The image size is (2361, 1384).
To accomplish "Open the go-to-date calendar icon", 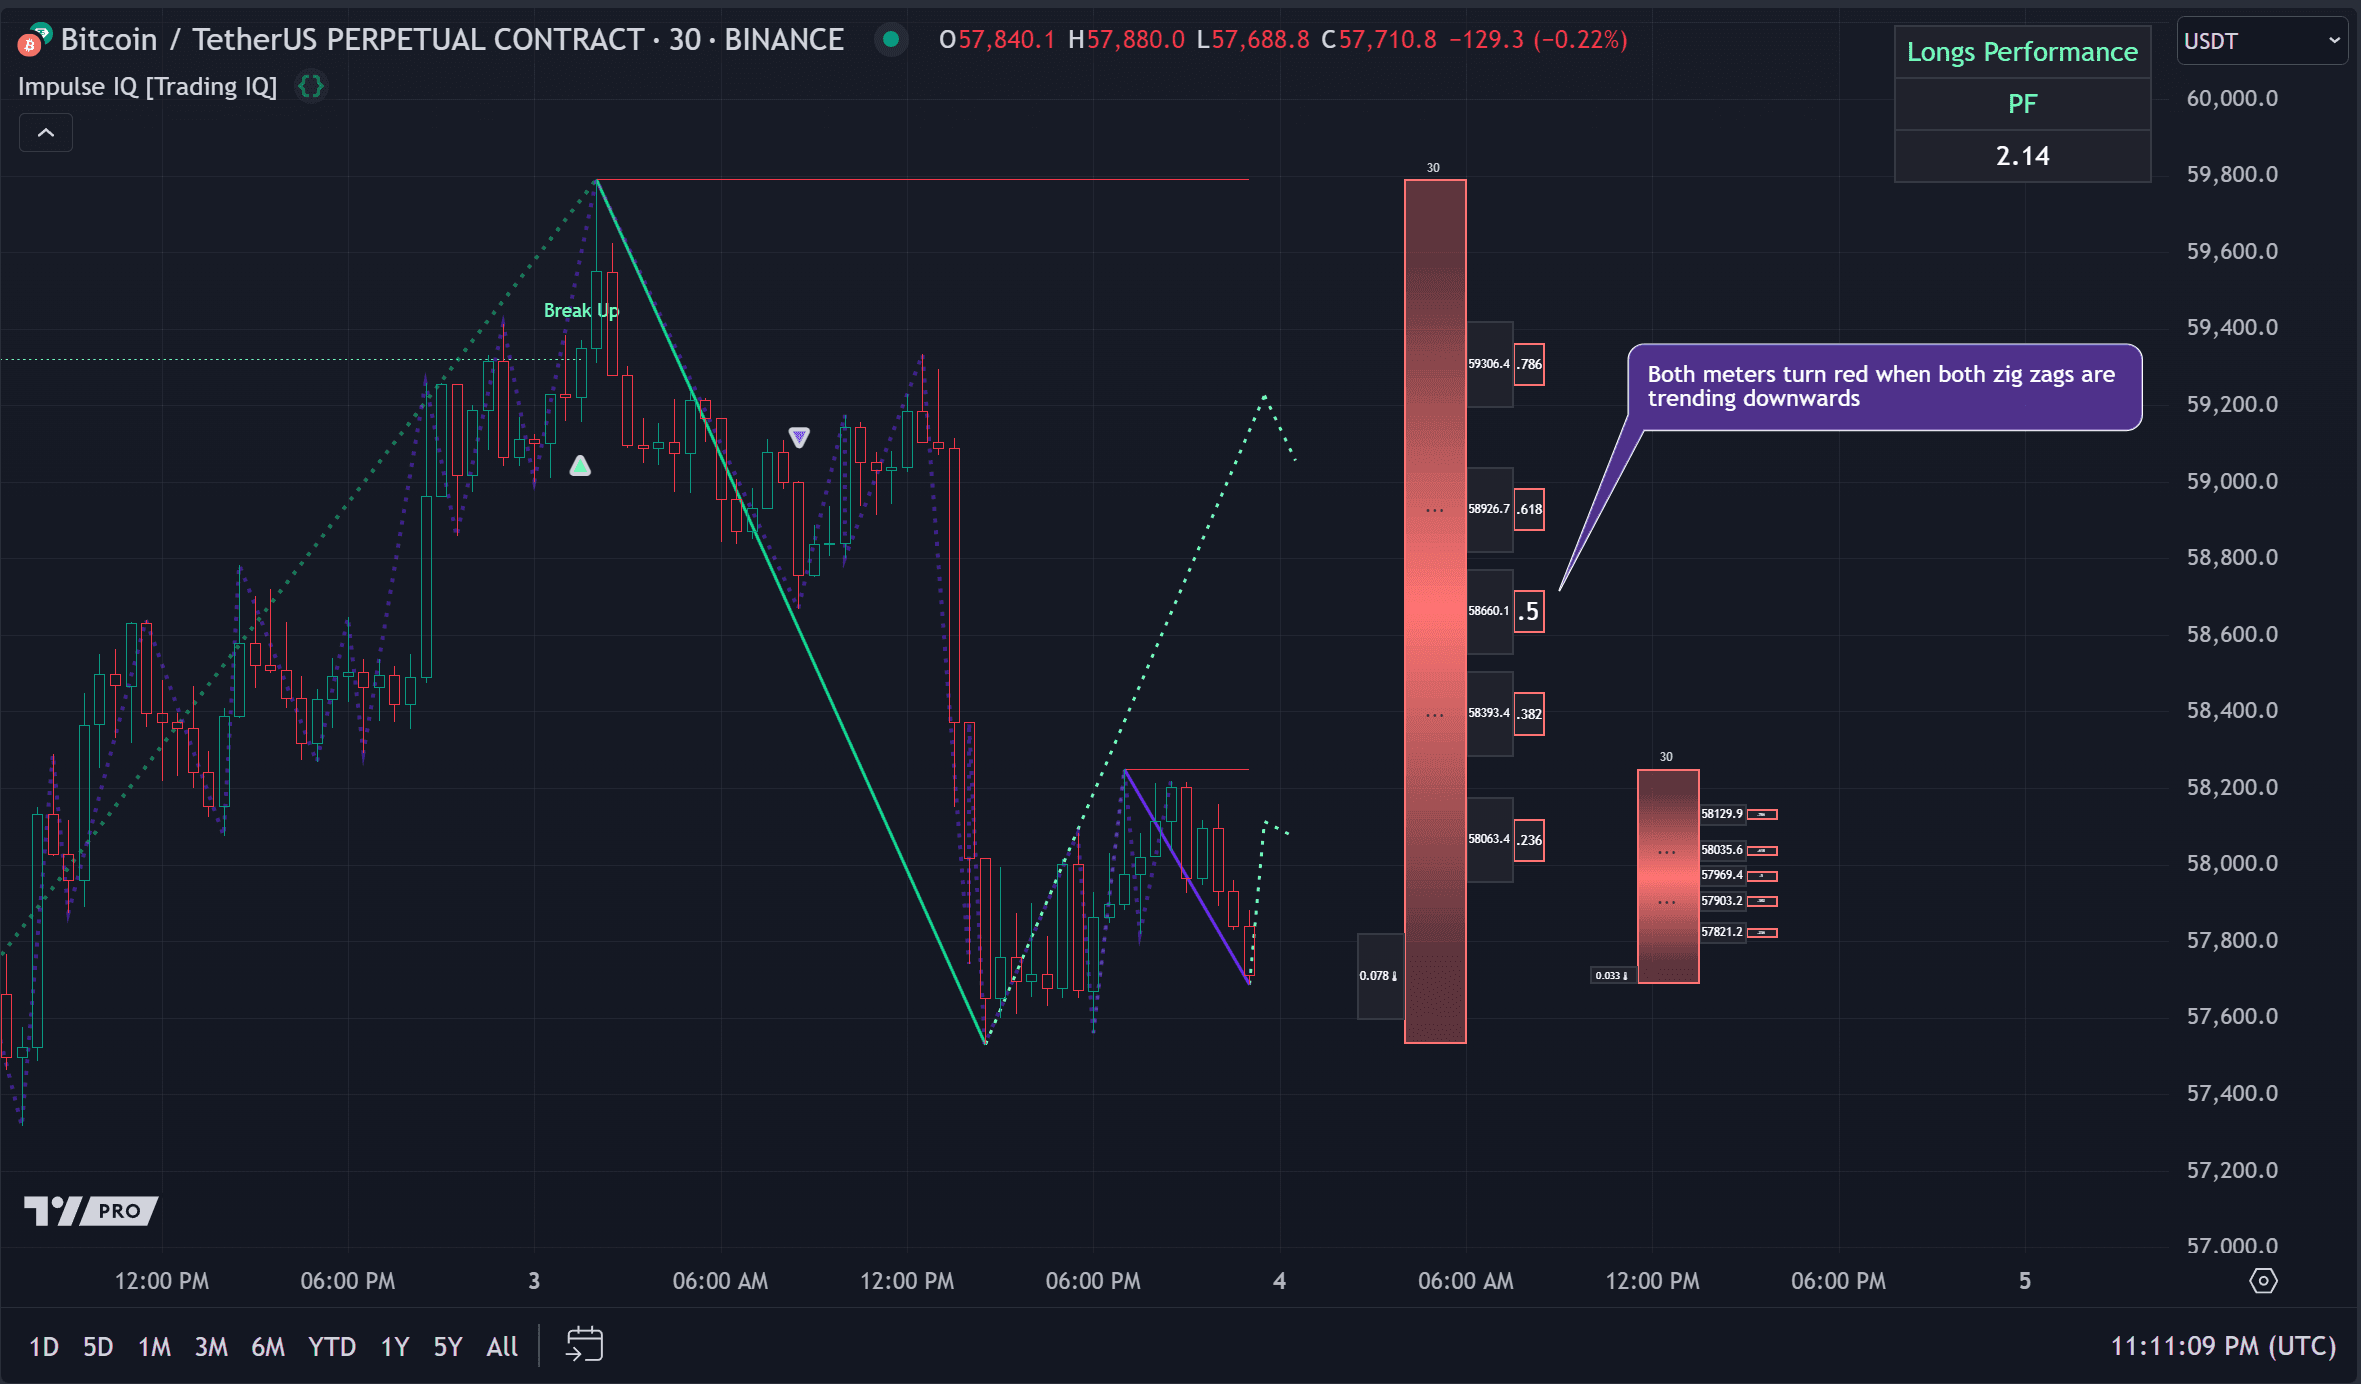I will [x=585, y=1345].
